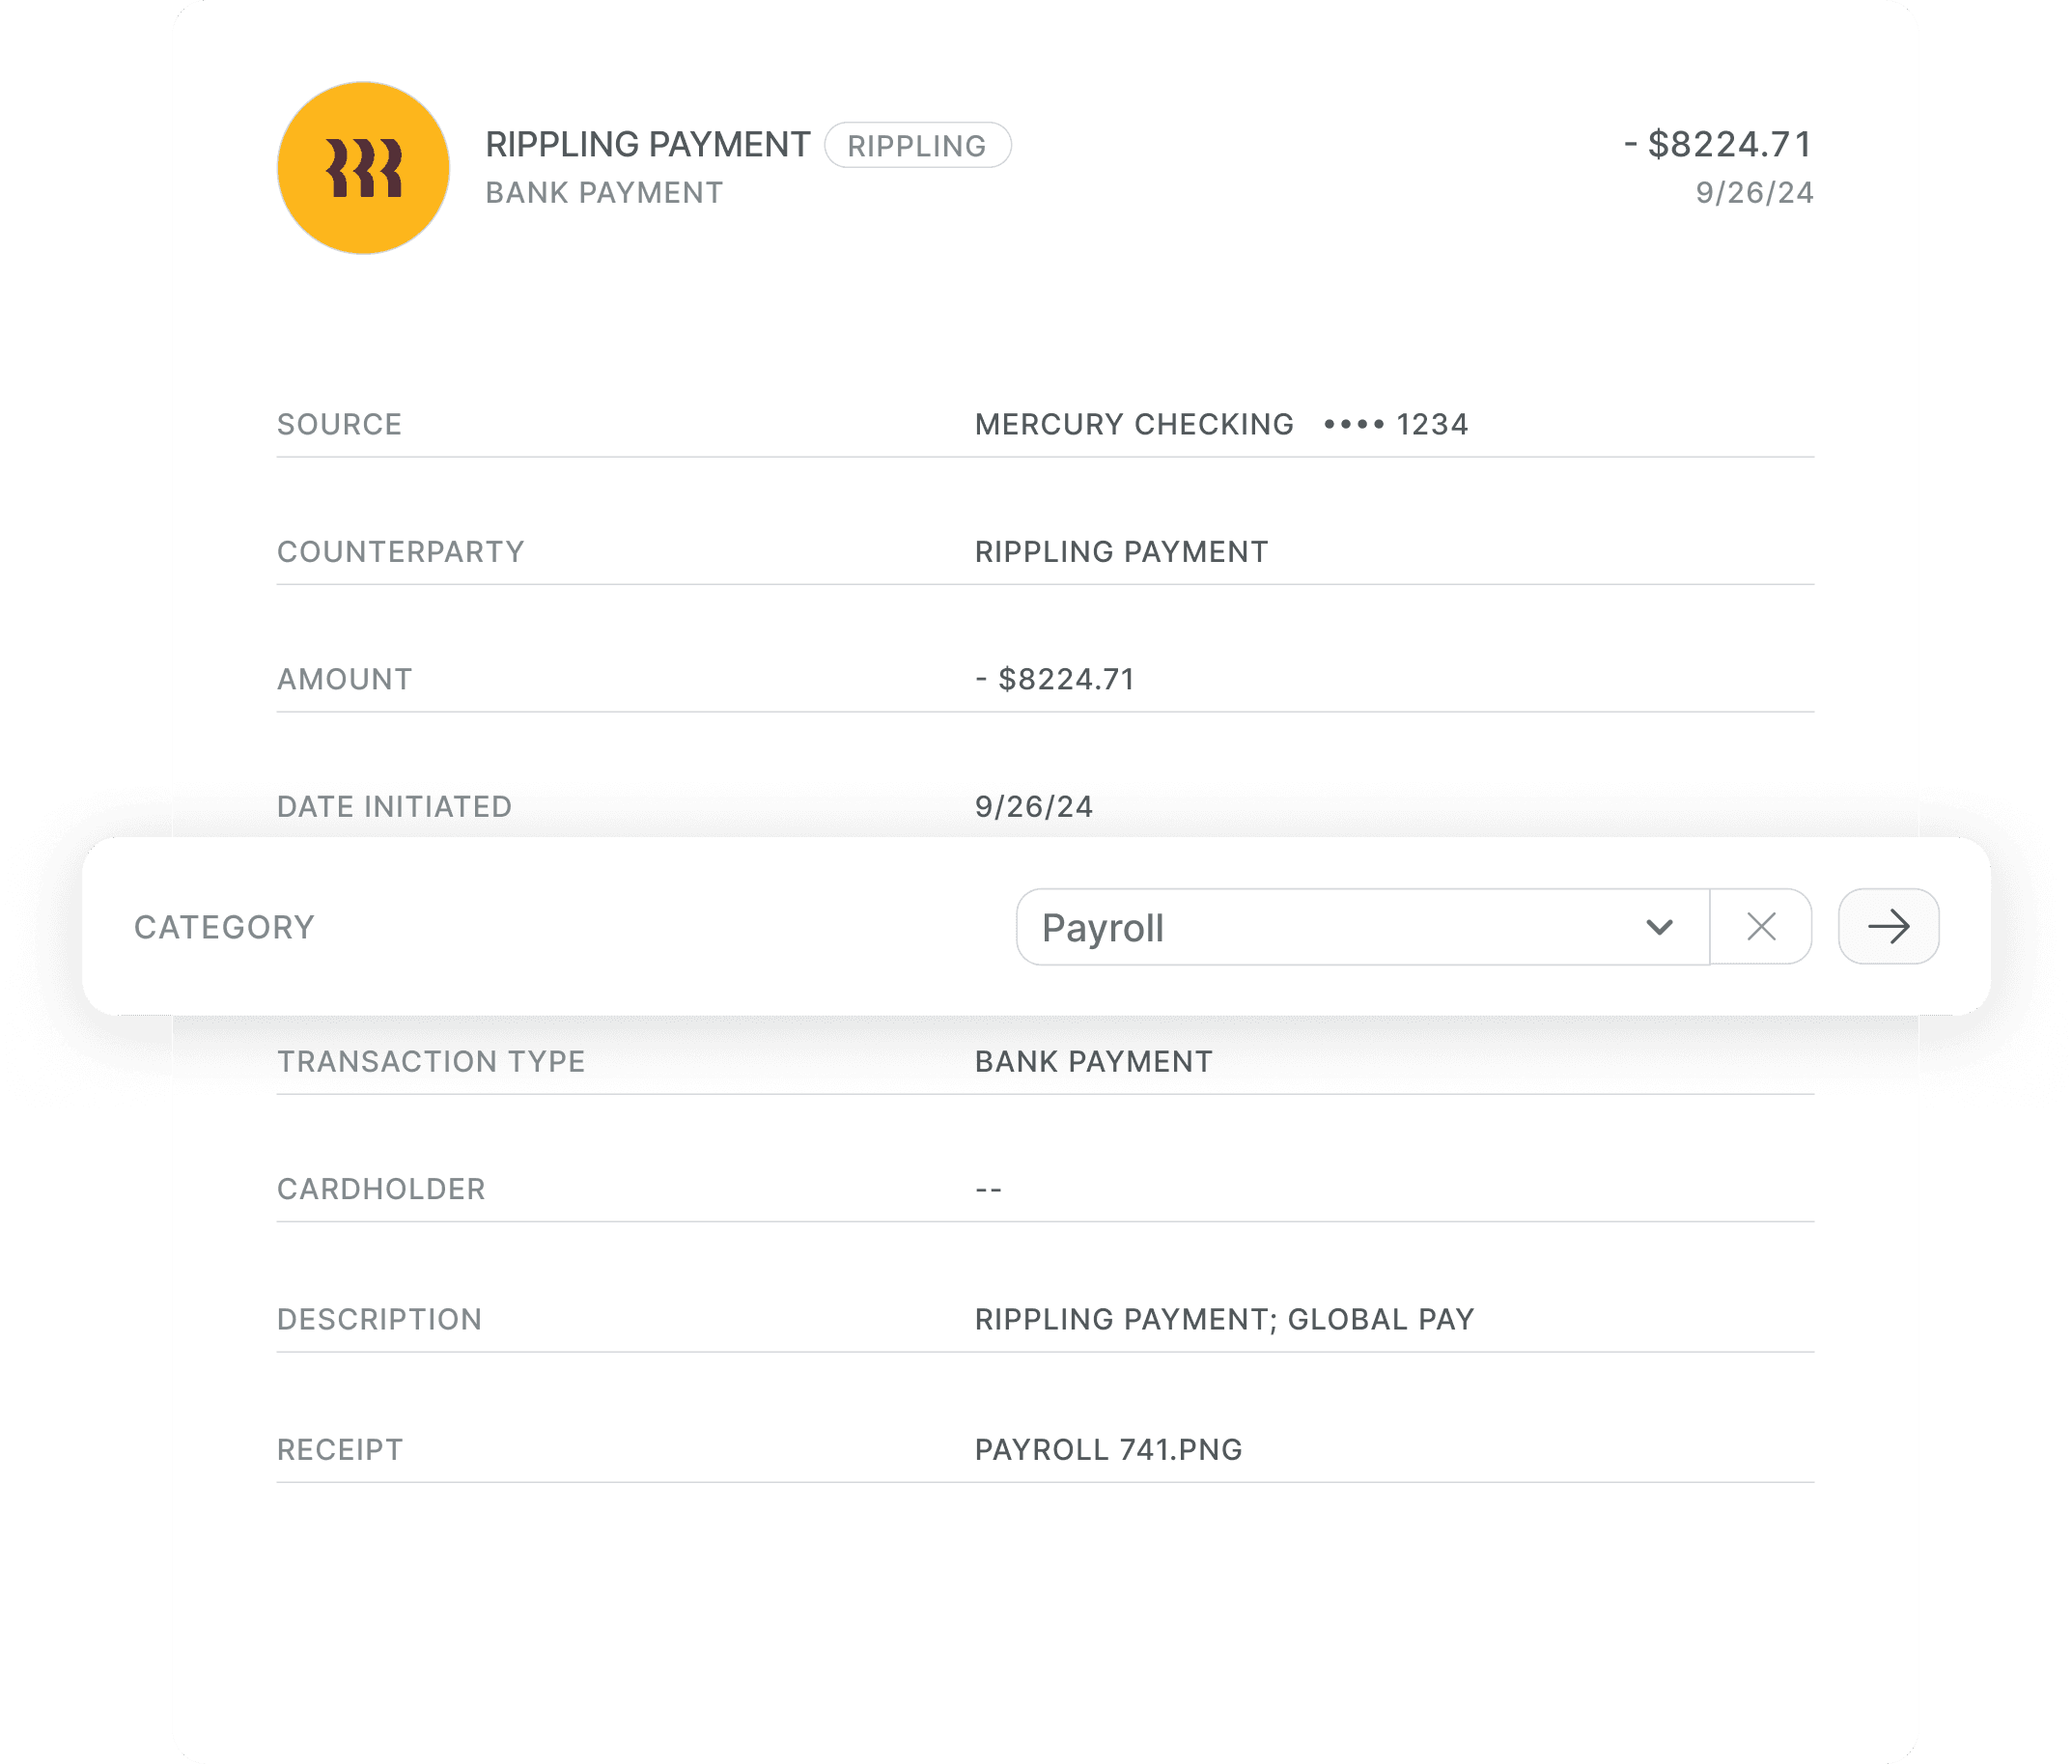2072x1764 pixels.
Task: Clear the category with X icon
Action: pos(1761,927)
